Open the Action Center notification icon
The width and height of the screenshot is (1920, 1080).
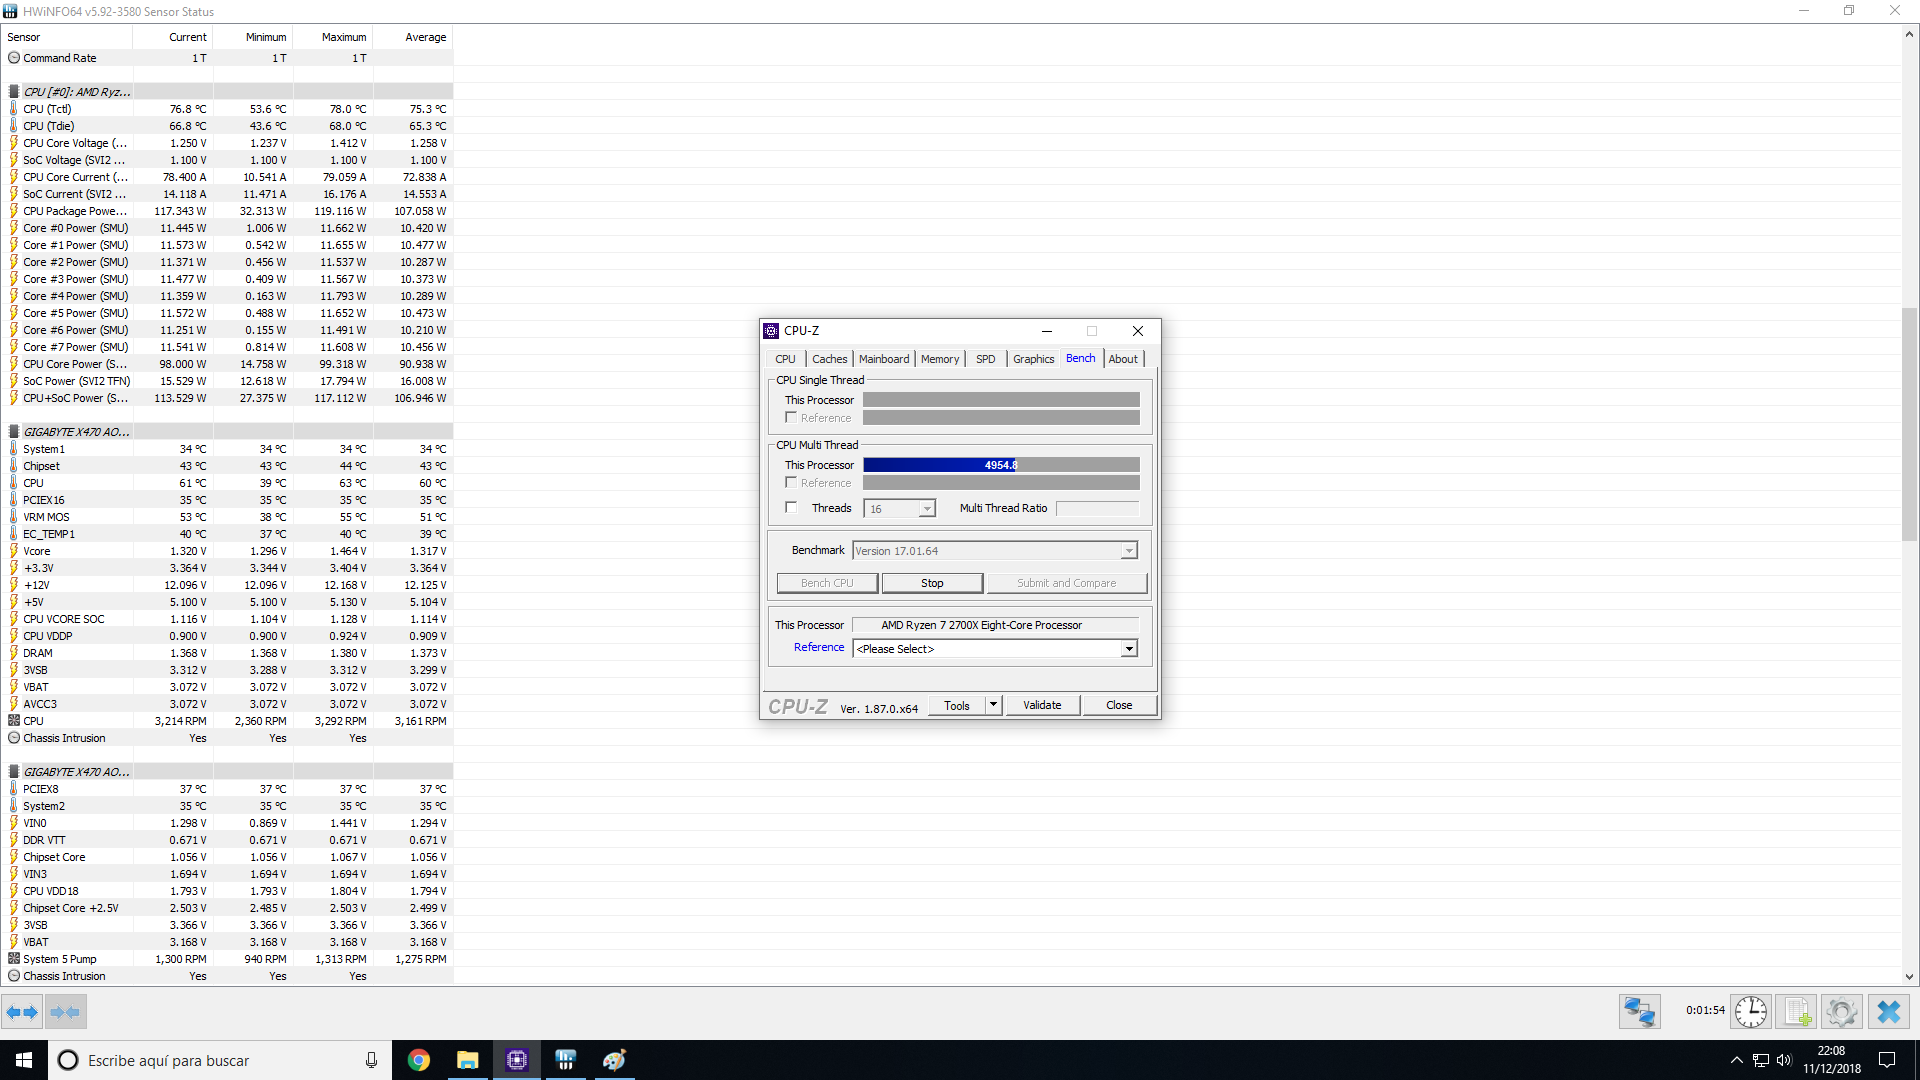pos(1887,1060)
